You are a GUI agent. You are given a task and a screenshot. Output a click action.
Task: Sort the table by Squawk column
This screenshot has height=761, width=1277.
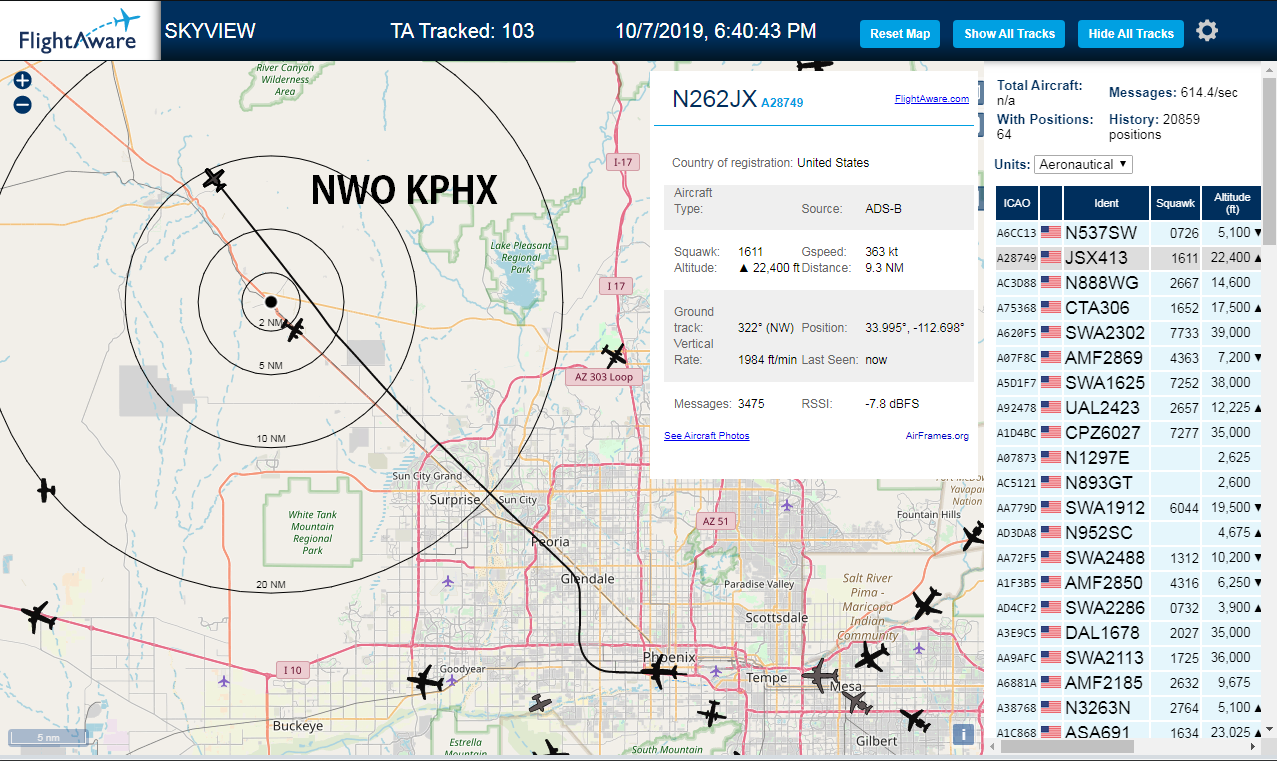(1175, 203)
